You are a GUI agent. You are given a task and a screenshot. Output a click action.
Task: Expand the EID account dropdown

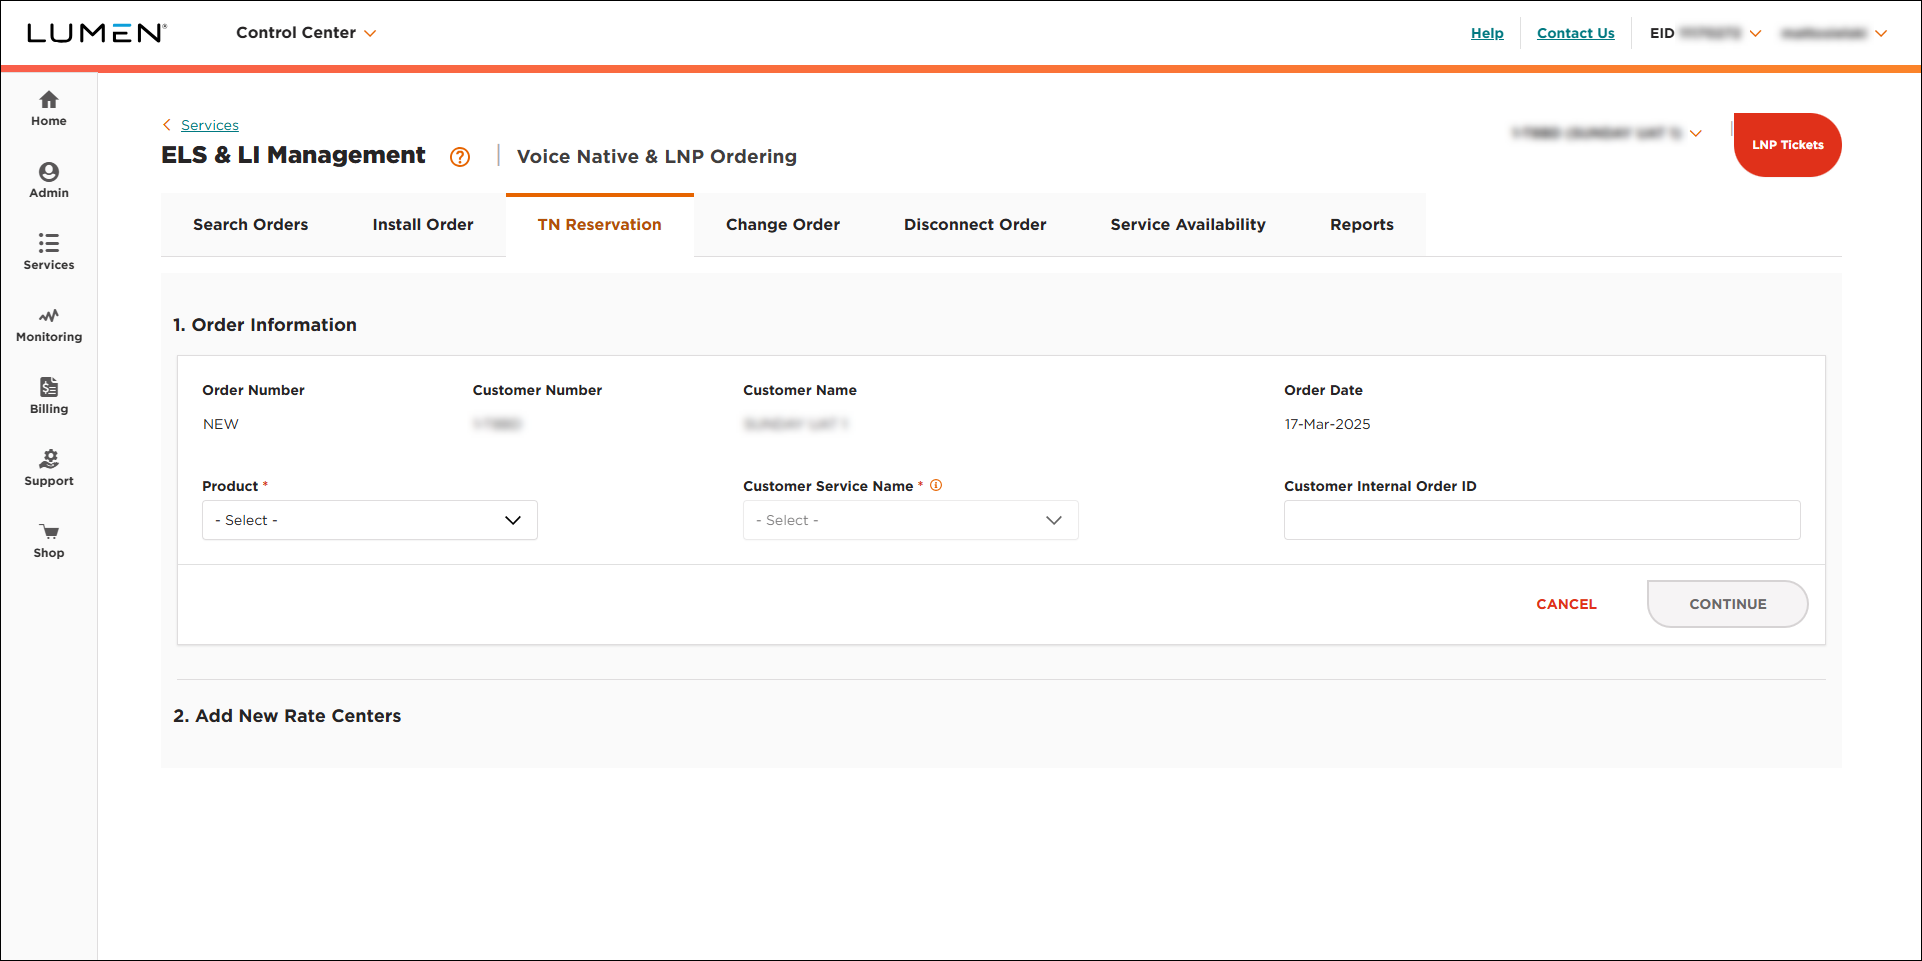click(1705, 33)
